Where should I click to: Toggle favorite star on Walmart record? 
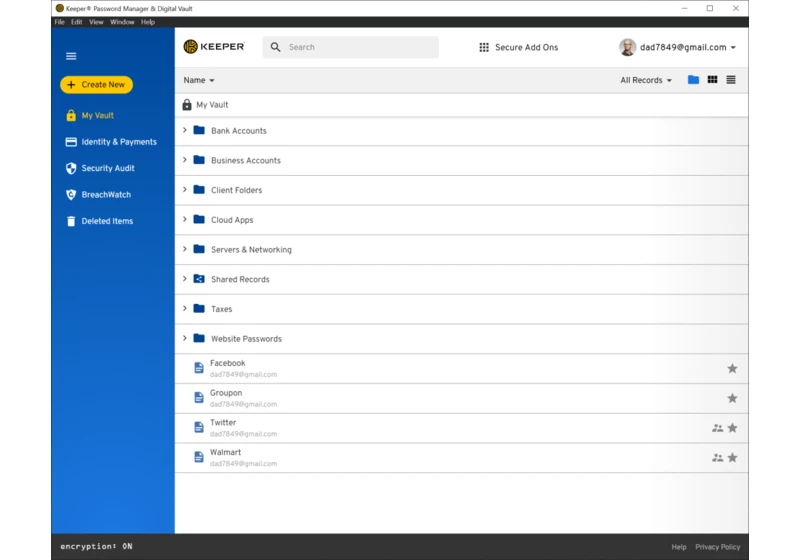732,457
